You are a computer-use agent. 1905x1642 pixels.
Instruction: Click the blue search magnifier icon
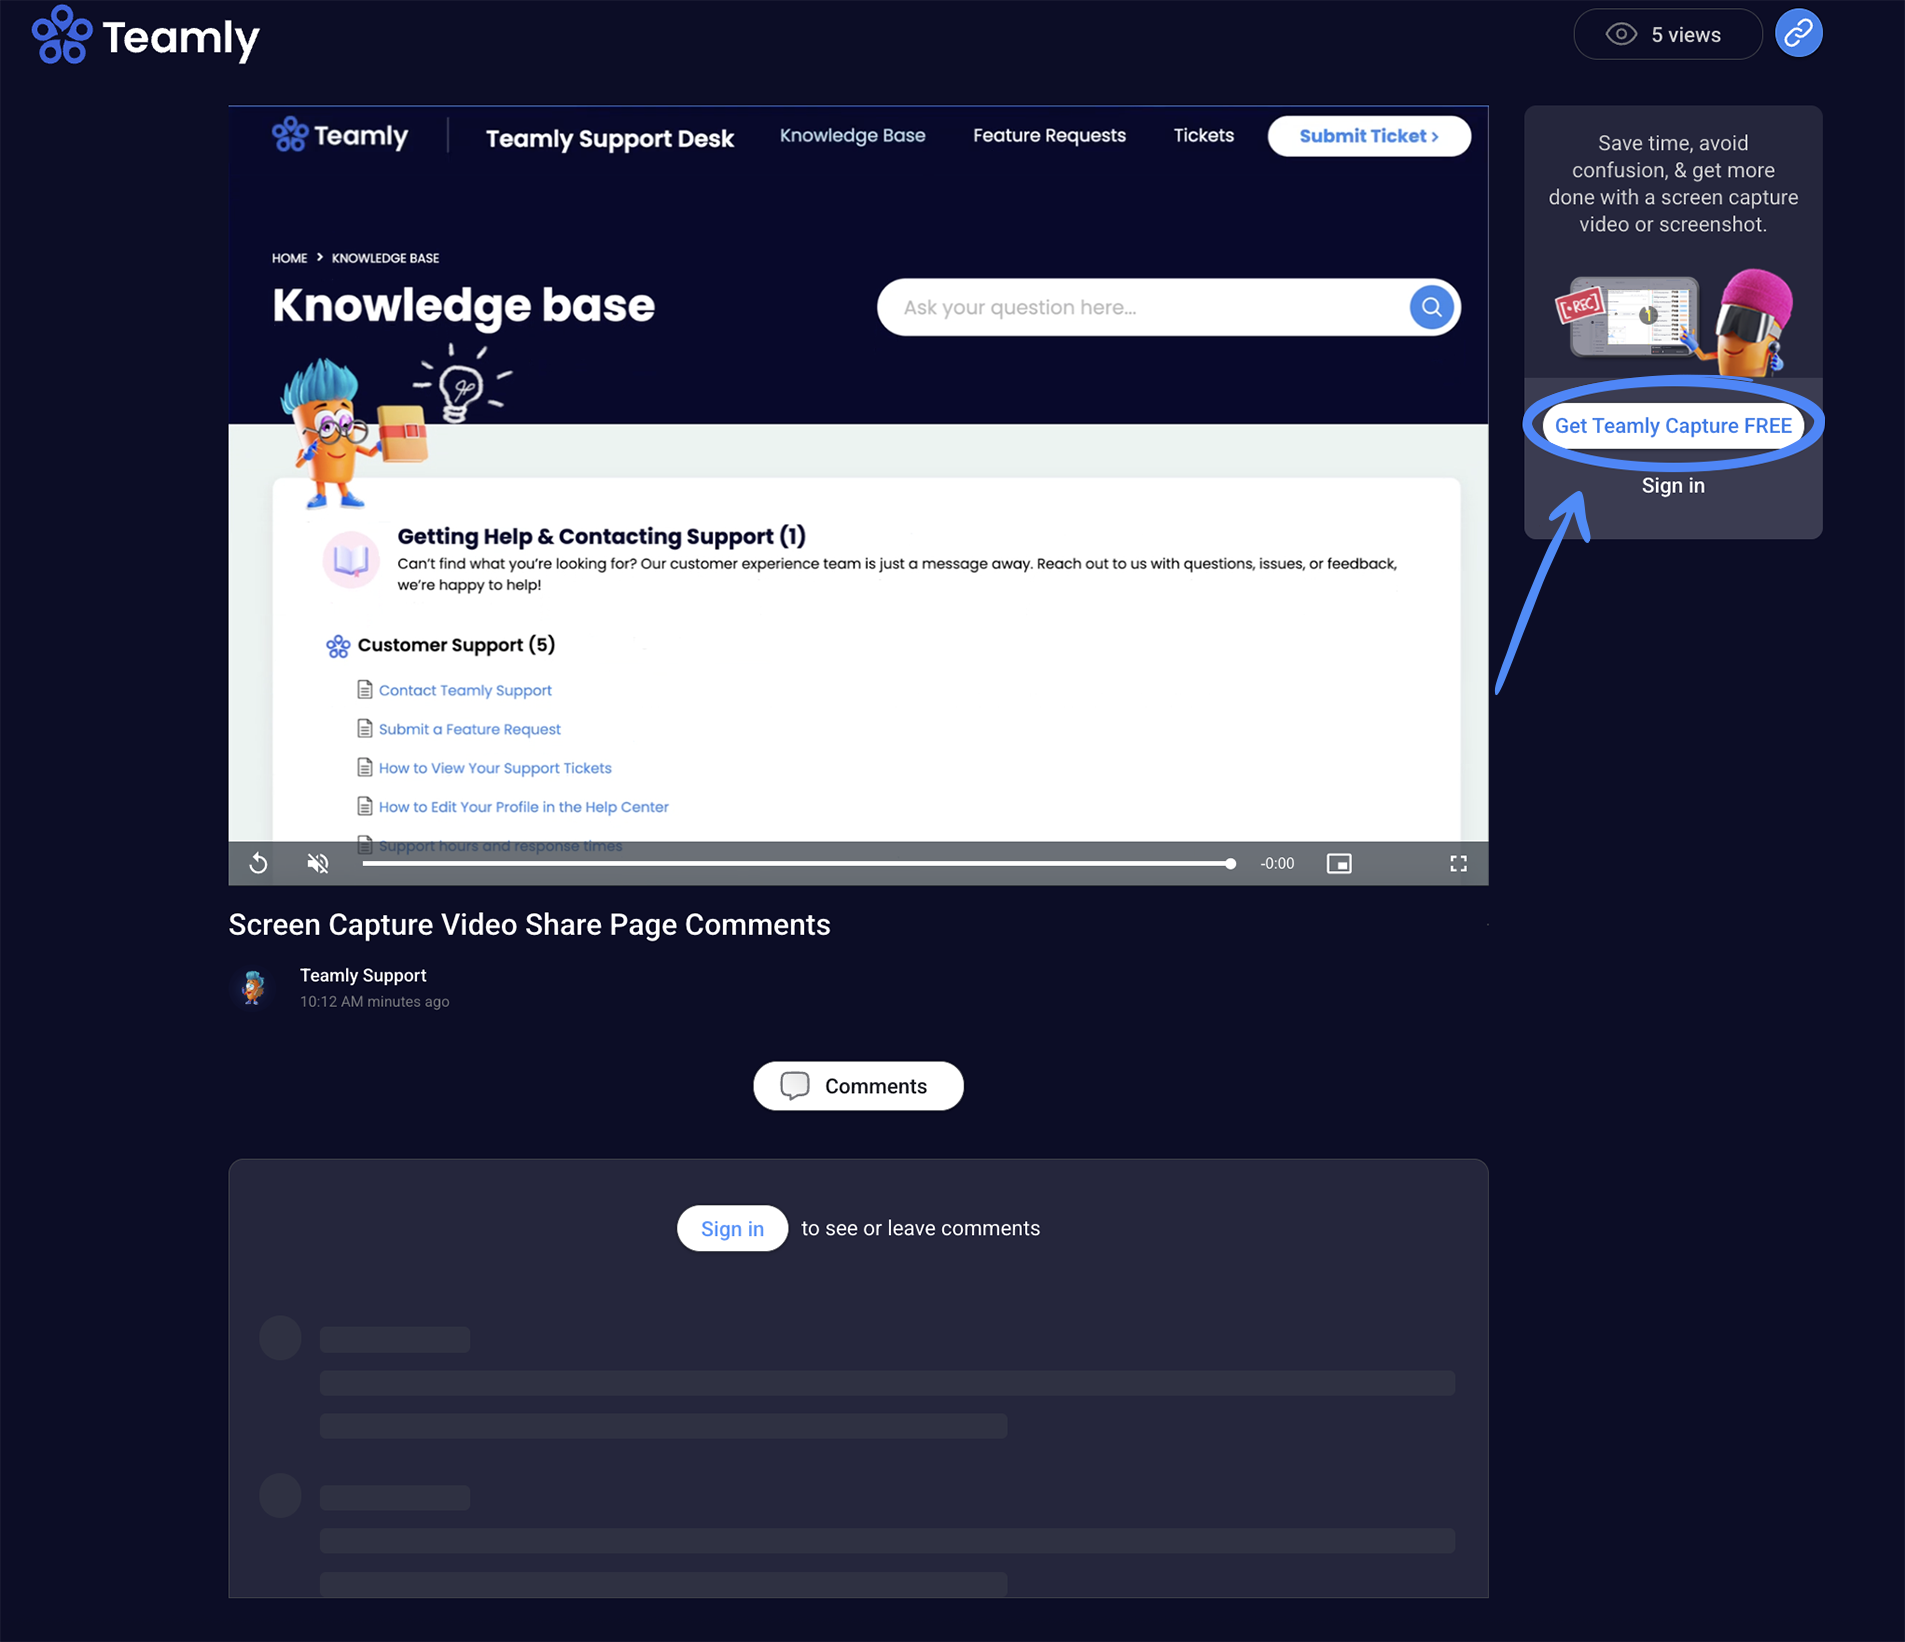(1431, 307)
